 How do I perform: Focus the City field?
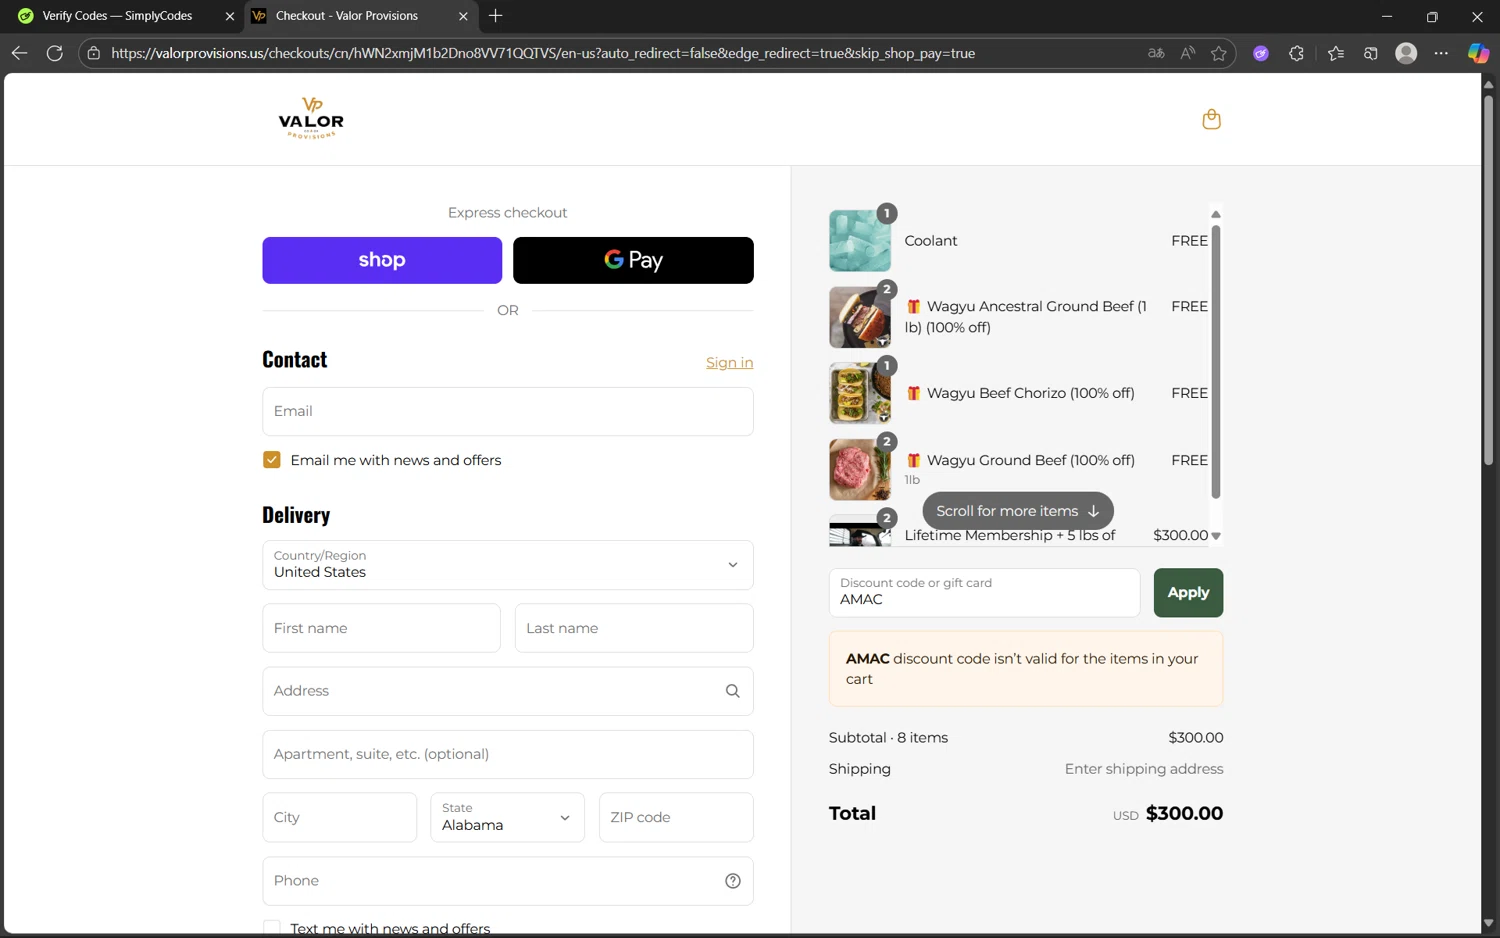pyautogui.click(x=339, y=817)
